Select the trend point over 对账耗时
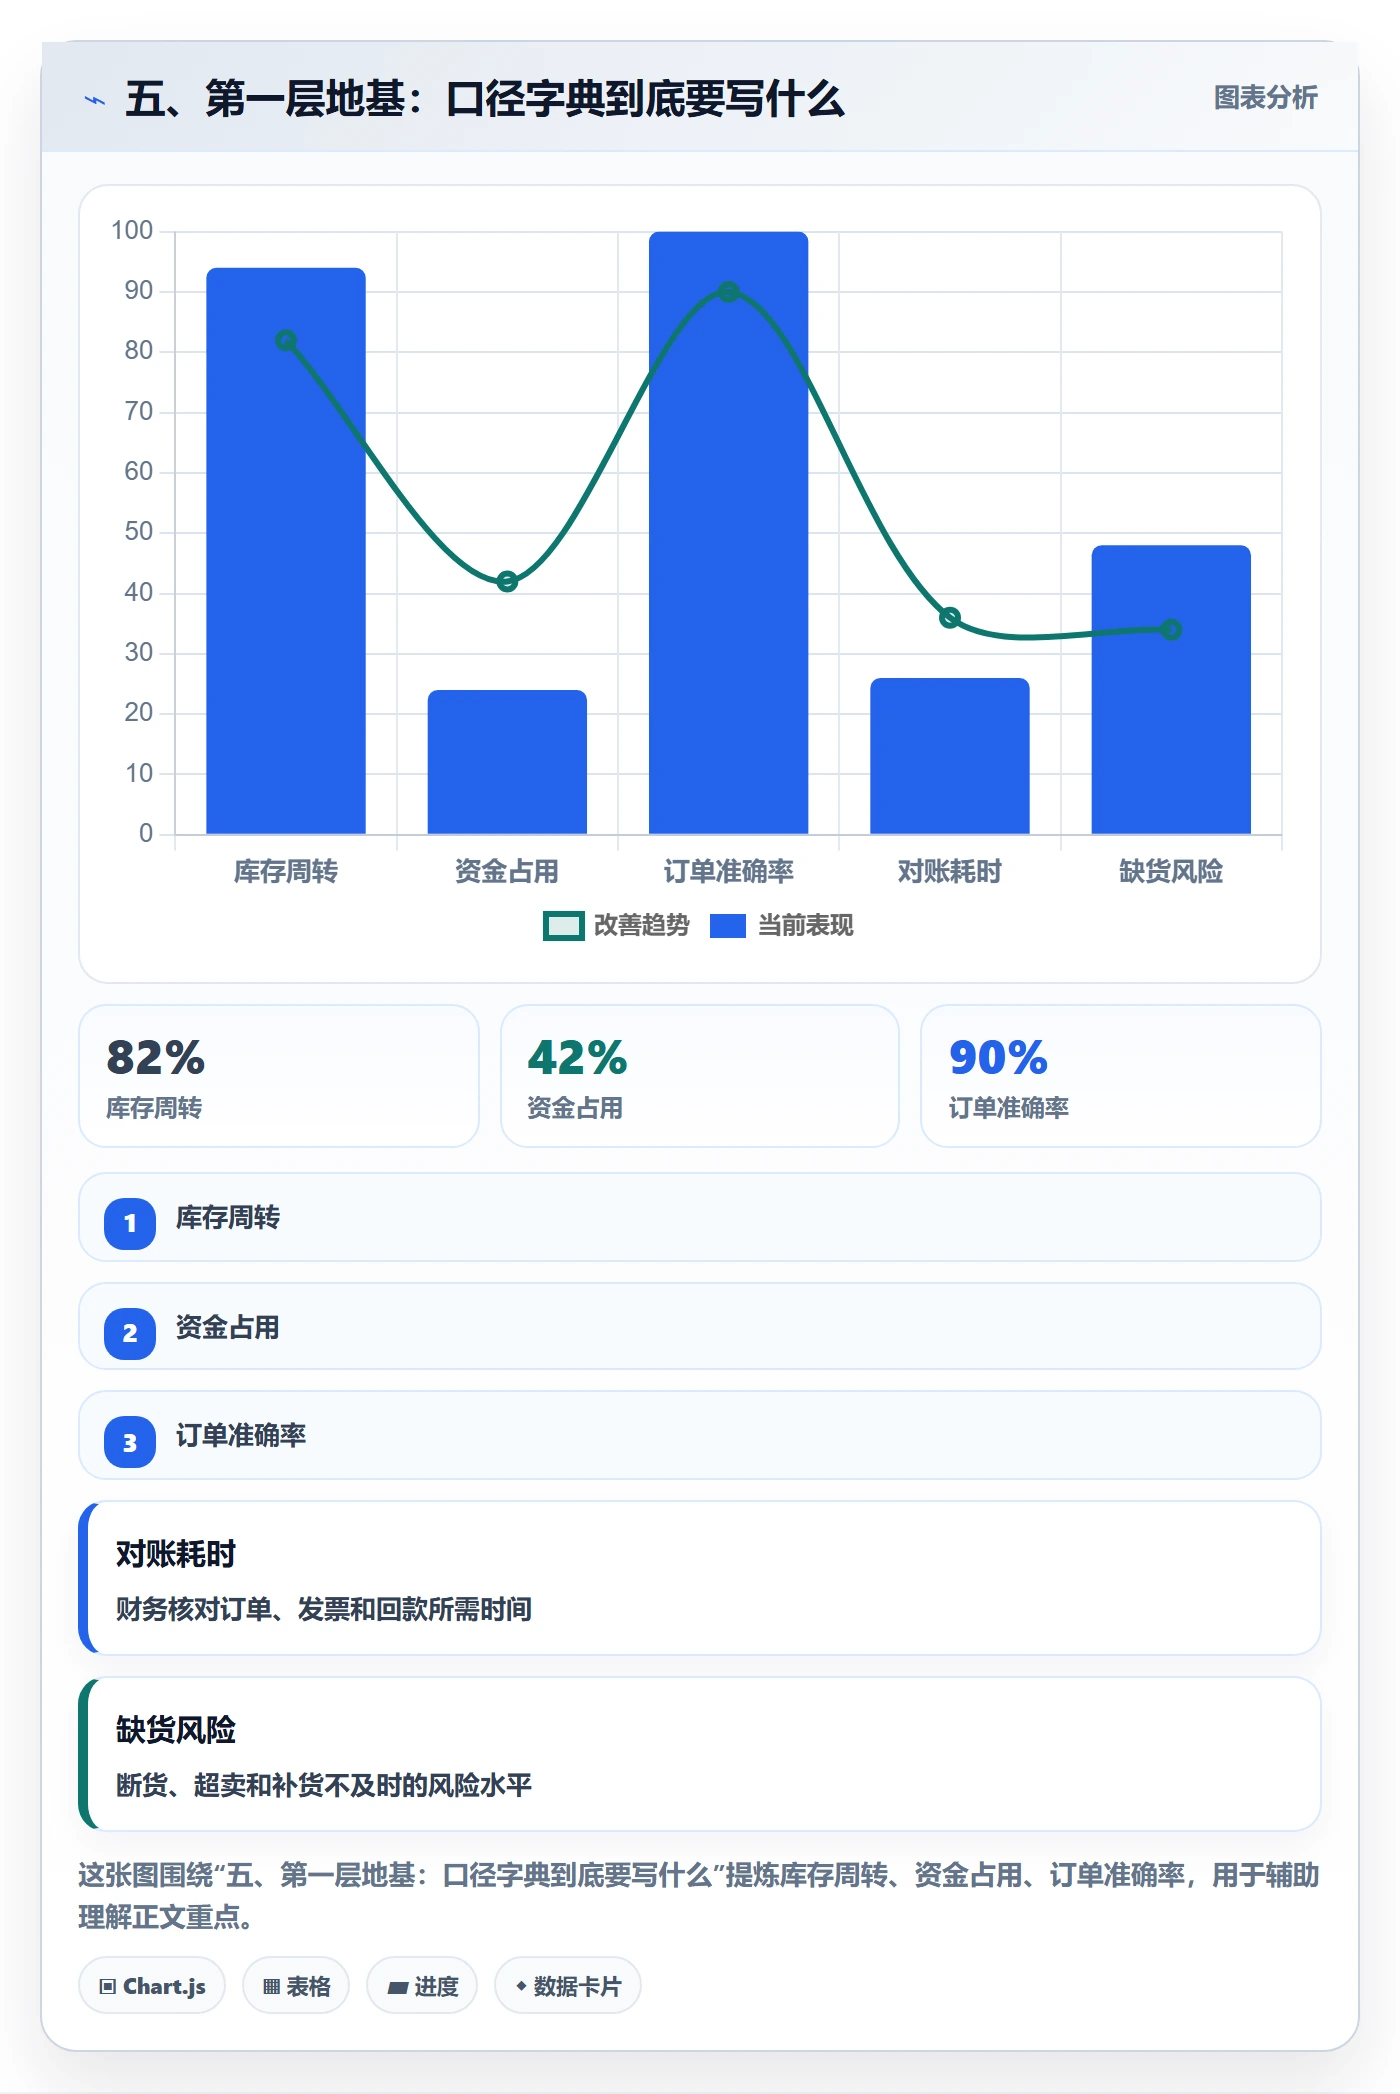Screen dimensions: 1400x2094 pos(950,618)
